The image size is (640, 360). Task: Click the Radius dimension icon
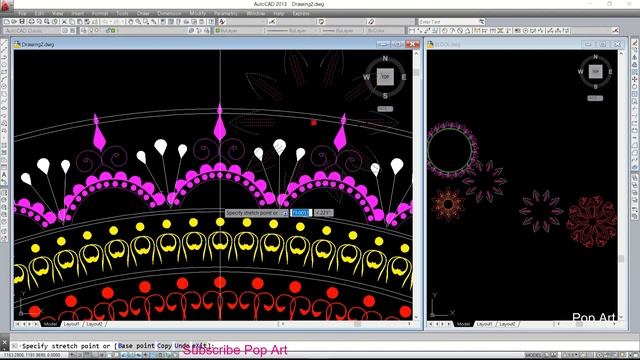point(444,31)
